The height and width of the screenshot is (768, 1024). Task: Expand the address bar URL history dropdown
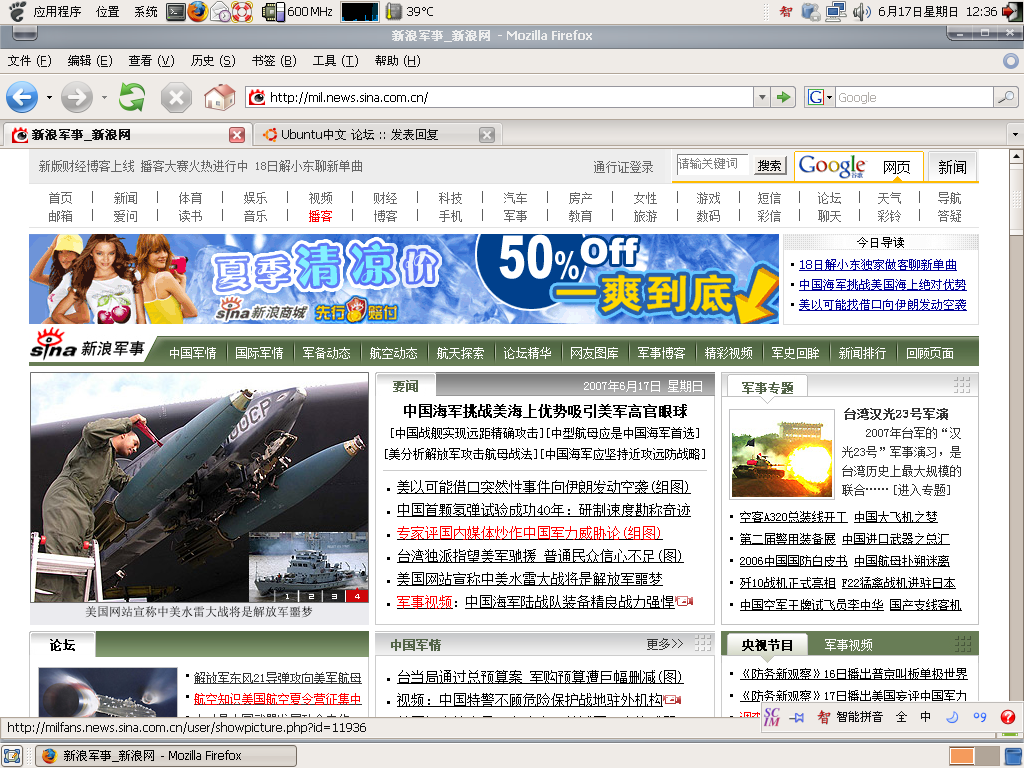[x=761, y=97]
